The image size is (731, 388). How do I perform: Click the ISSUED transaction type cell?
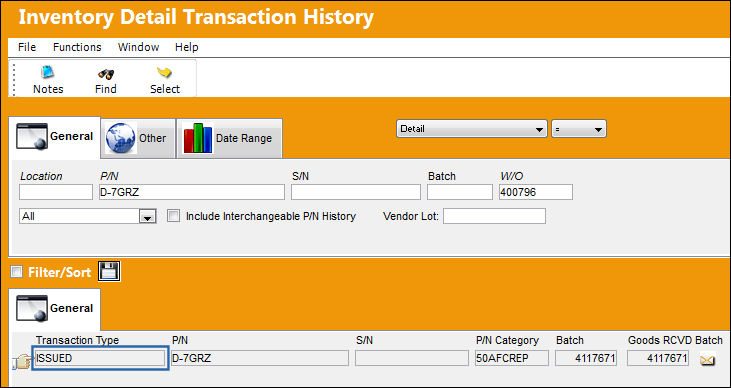[100, 358]
